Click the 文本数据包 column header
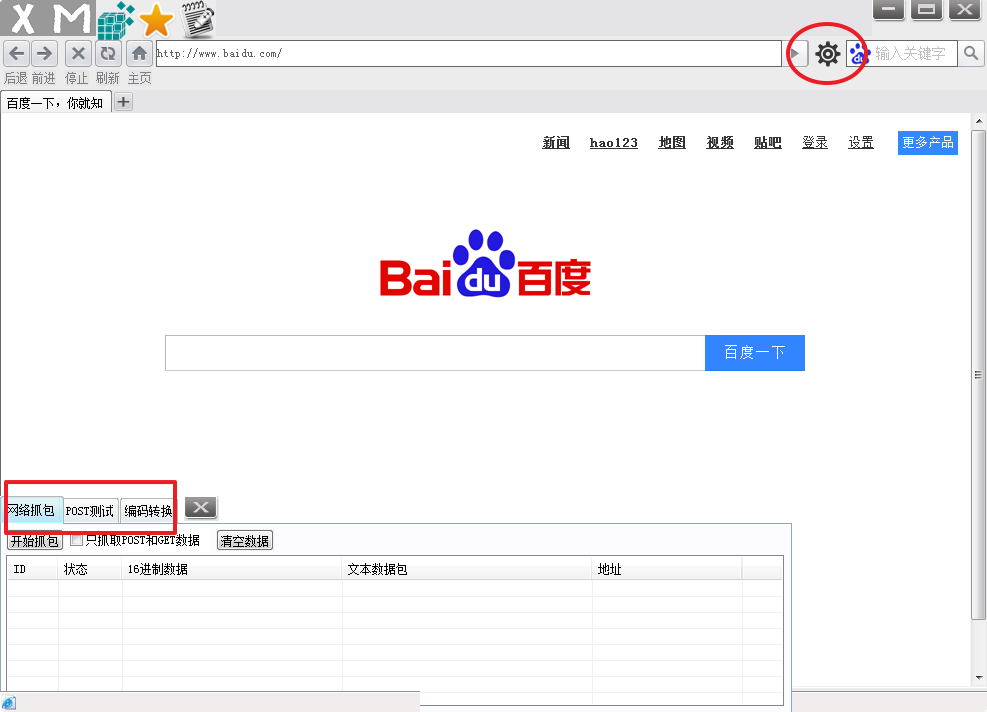Image resolution: width=987 pixels, height=712 pixels. click(467, 569)
